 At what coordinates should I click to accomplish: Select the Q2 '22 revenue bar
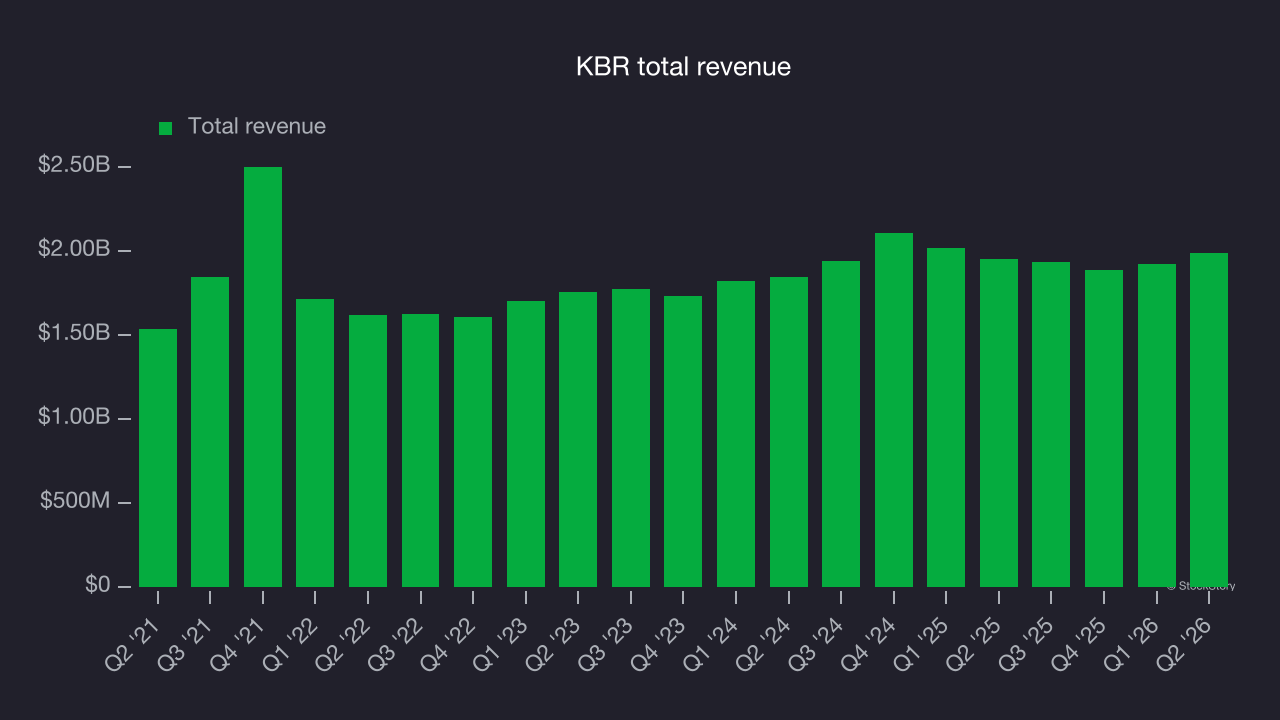click(x=368, y=451)
